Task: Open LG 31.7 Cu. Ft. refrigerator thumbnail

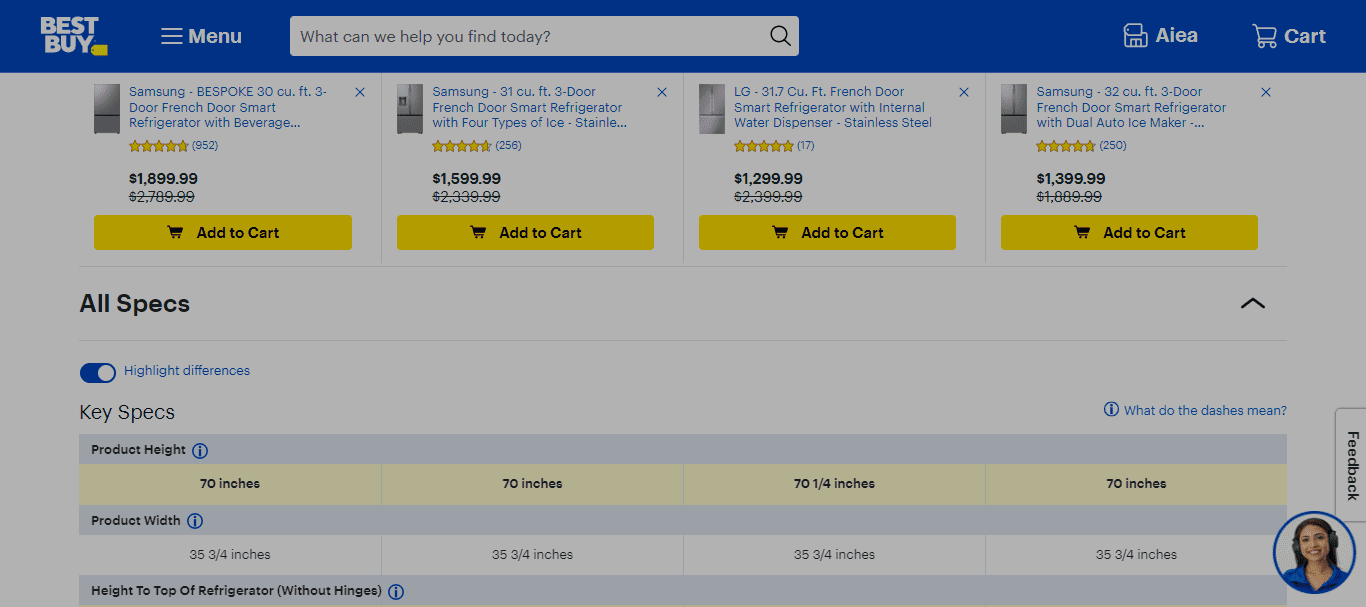Action: pos(712,109)
